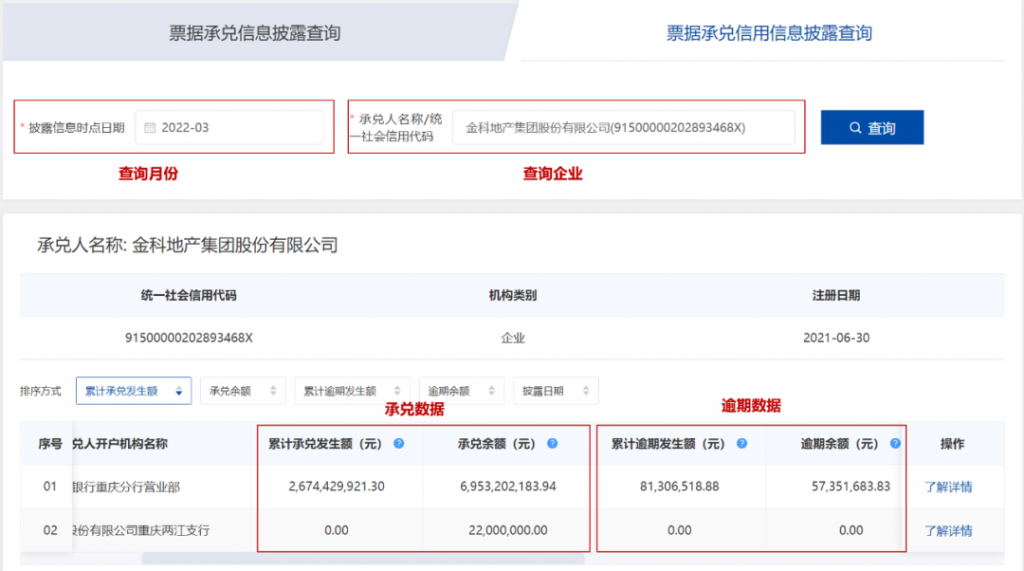Select overdue balance 57,351,683.83

[x=851, y=486]
